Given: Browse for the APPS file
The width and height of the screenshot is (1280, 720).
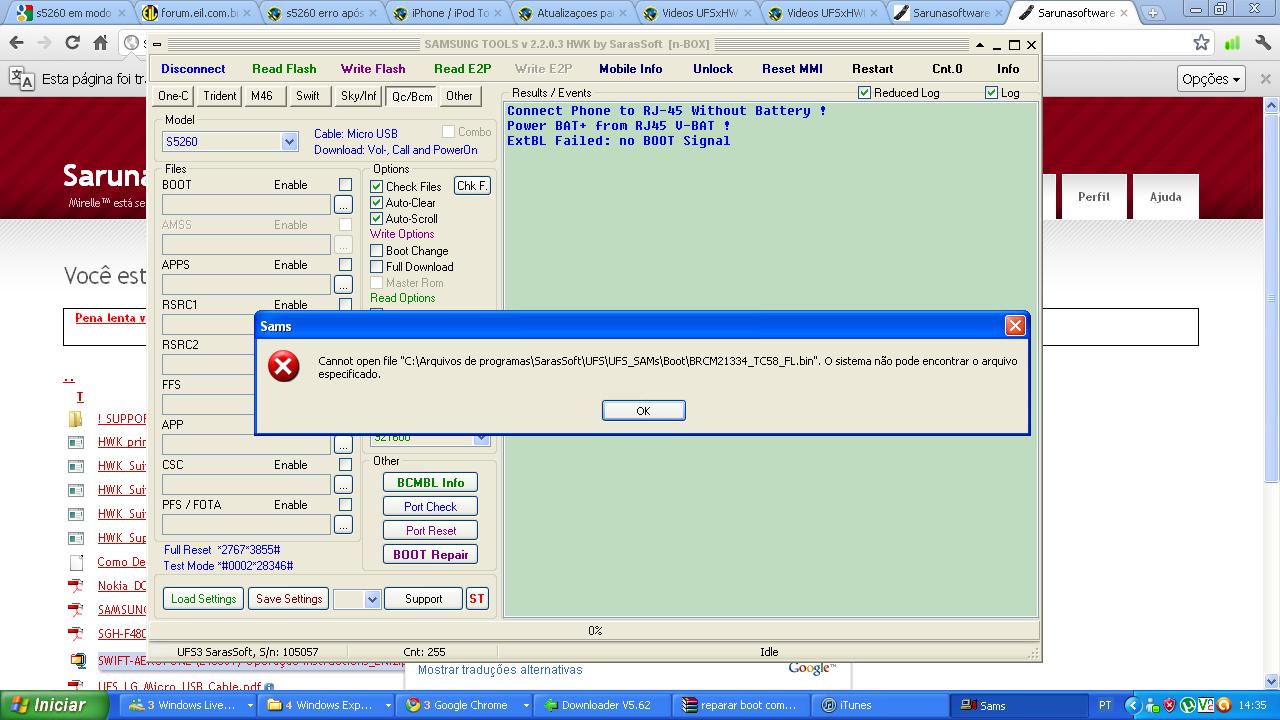Looking at the screenshot, I should tap(343, 285).
